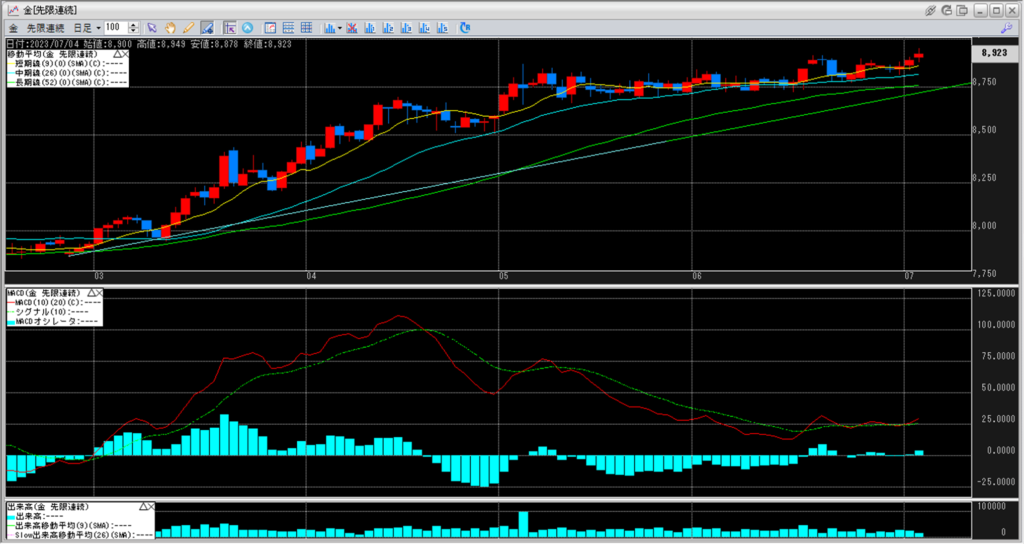Screen dimensions: 1024x544
Task: Toggle the highlighted paint-brush draw mode button
Action: [206, 27]
